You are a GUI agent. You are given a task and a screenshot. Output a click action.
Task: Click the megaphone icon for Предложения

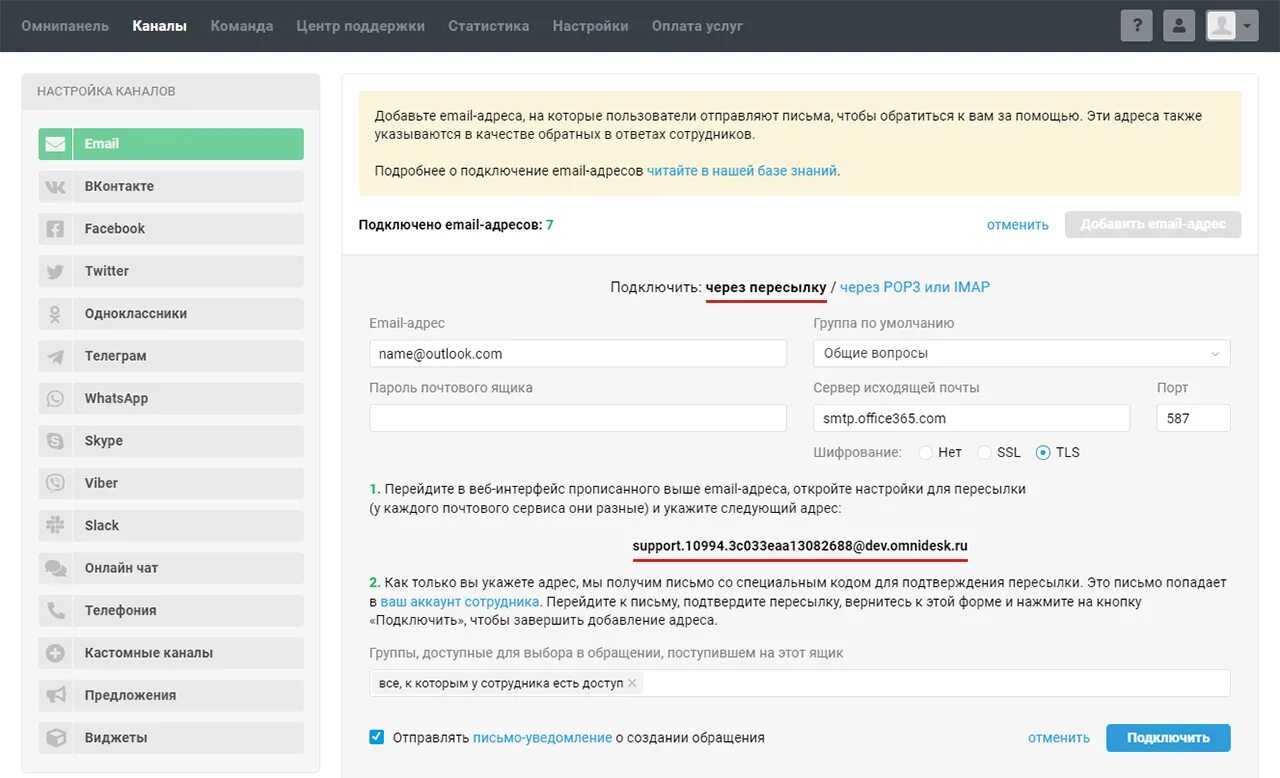click(x=55, y=695)
